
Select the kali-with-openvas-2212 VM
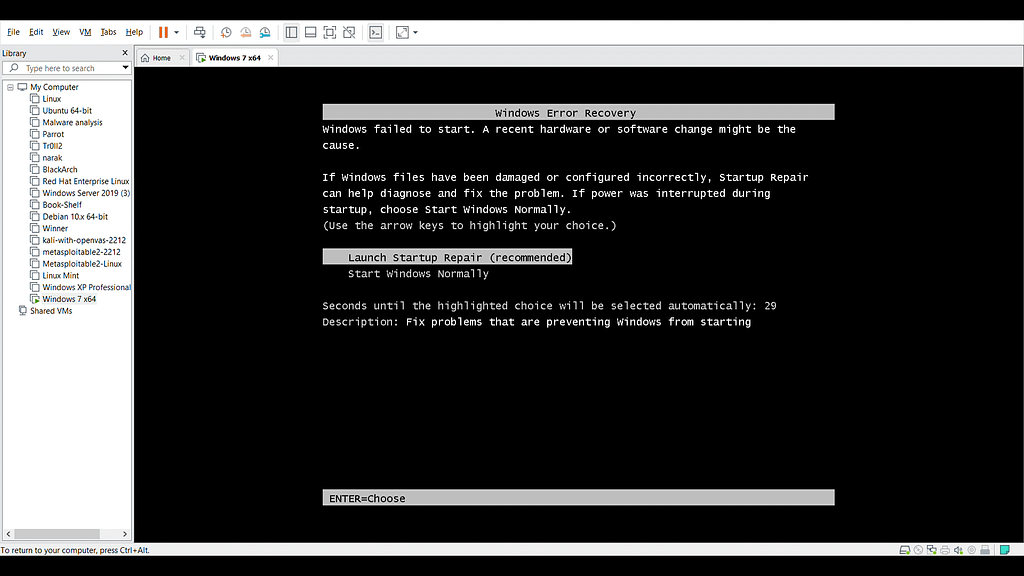point(84,240)
